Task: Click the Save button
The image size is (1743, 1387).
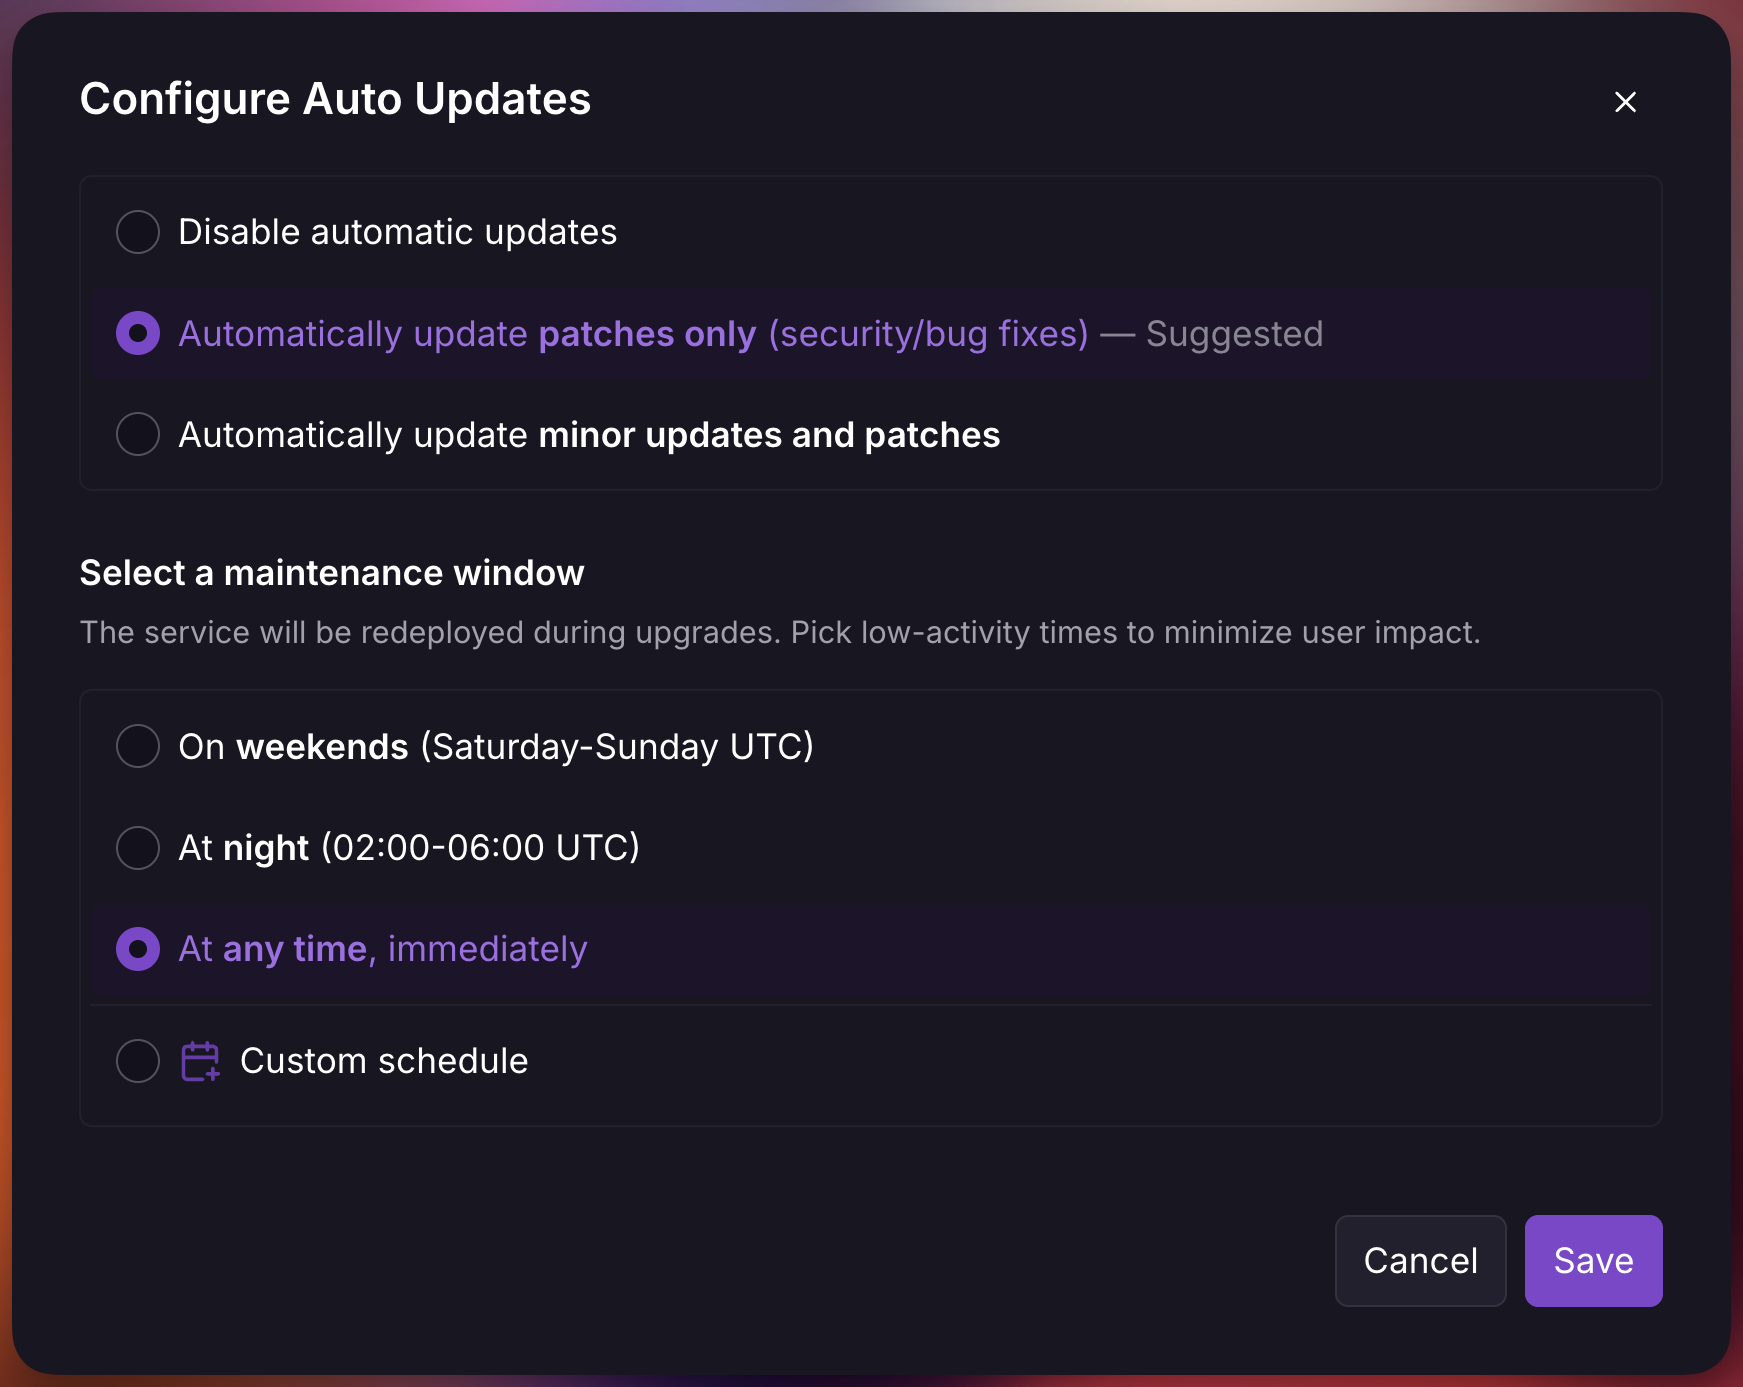Action: point(1592,1261)
